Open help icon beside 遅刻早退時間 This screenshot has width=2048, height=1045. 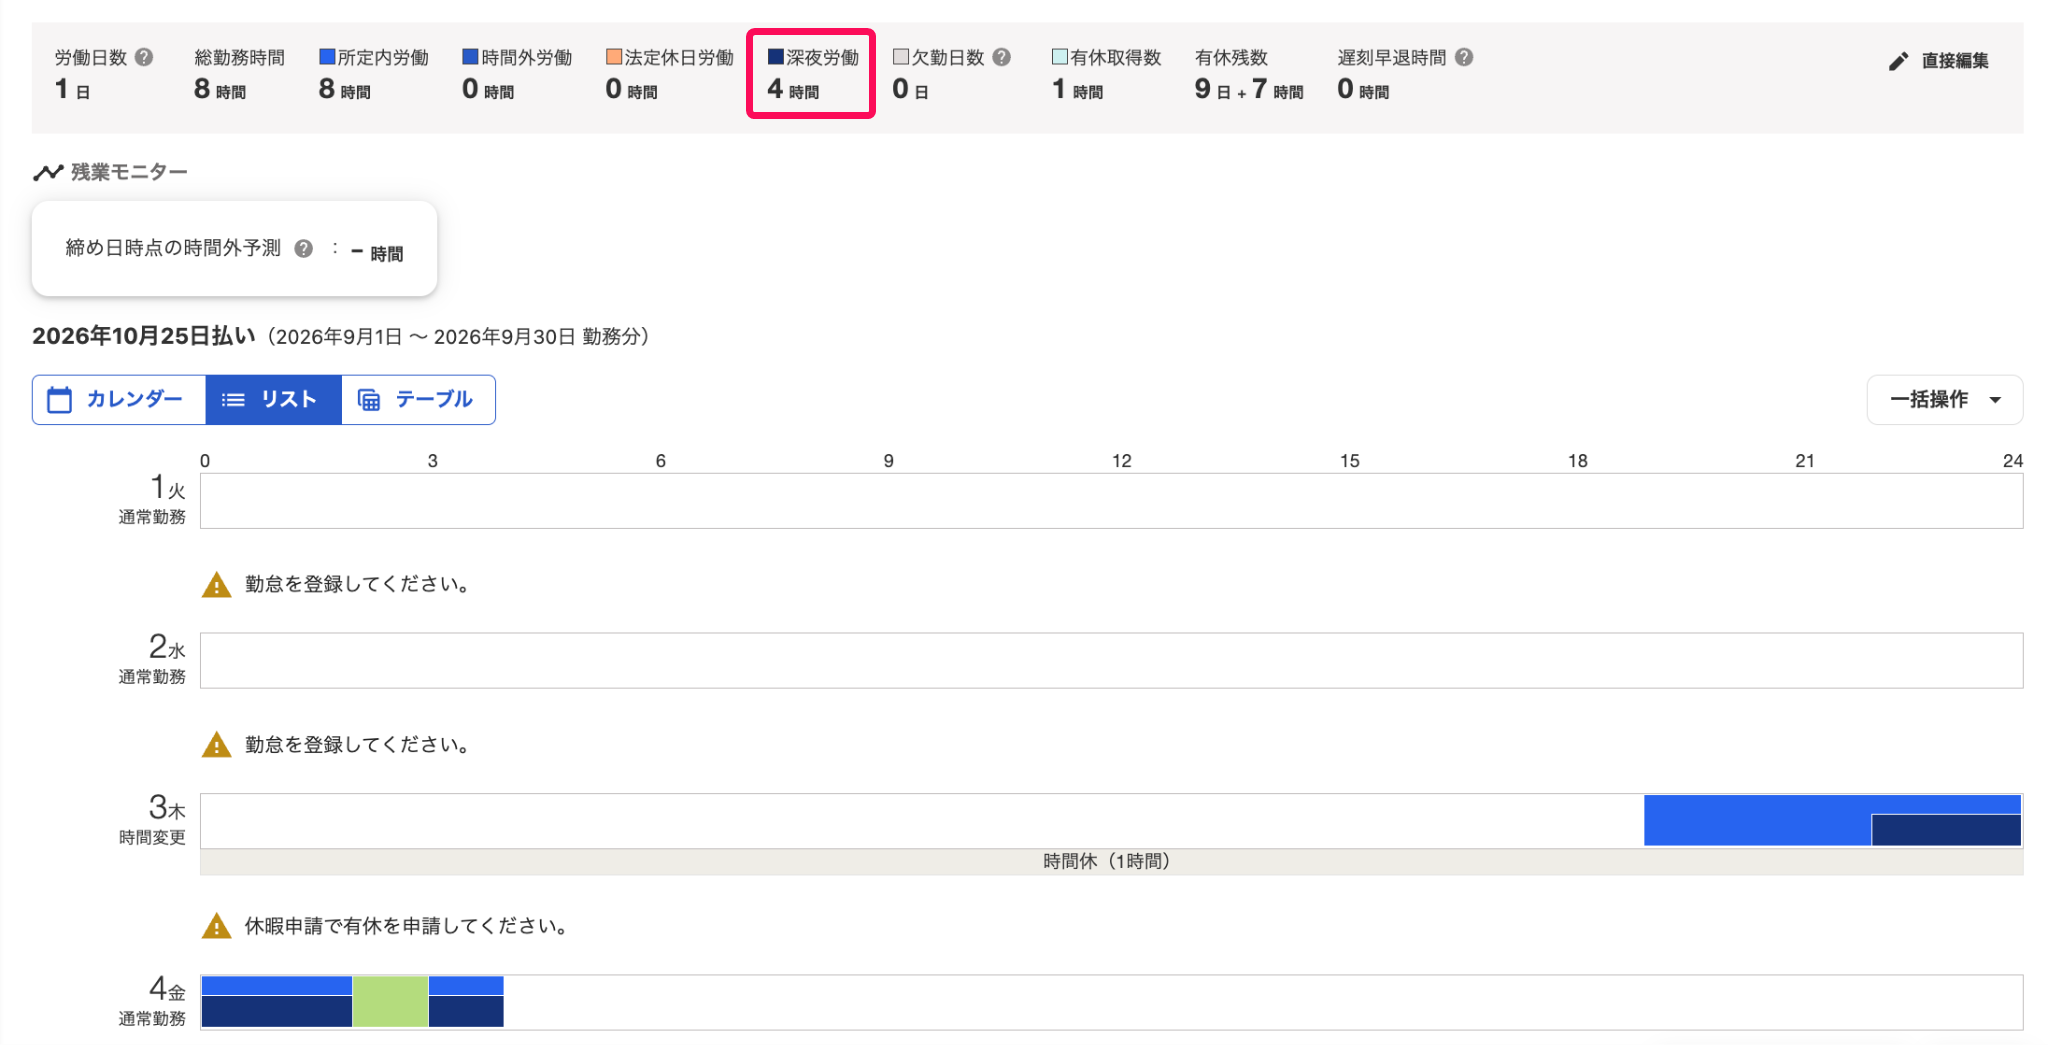(1464, 57)
